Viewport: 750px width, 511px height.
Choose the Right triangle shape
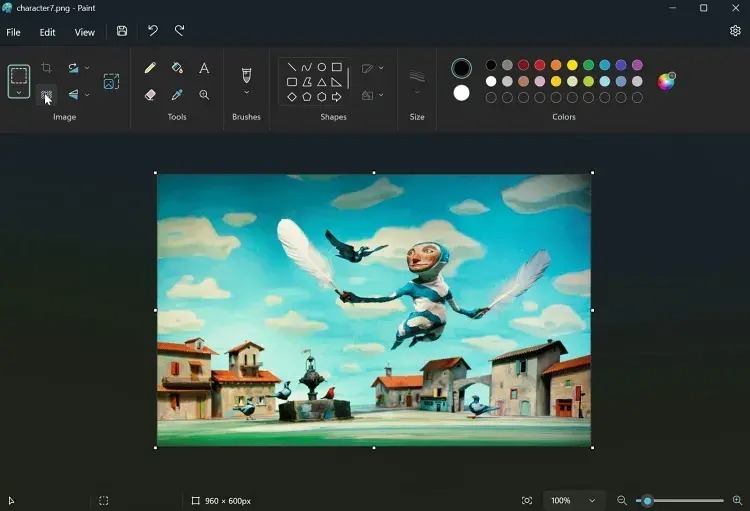337,82
